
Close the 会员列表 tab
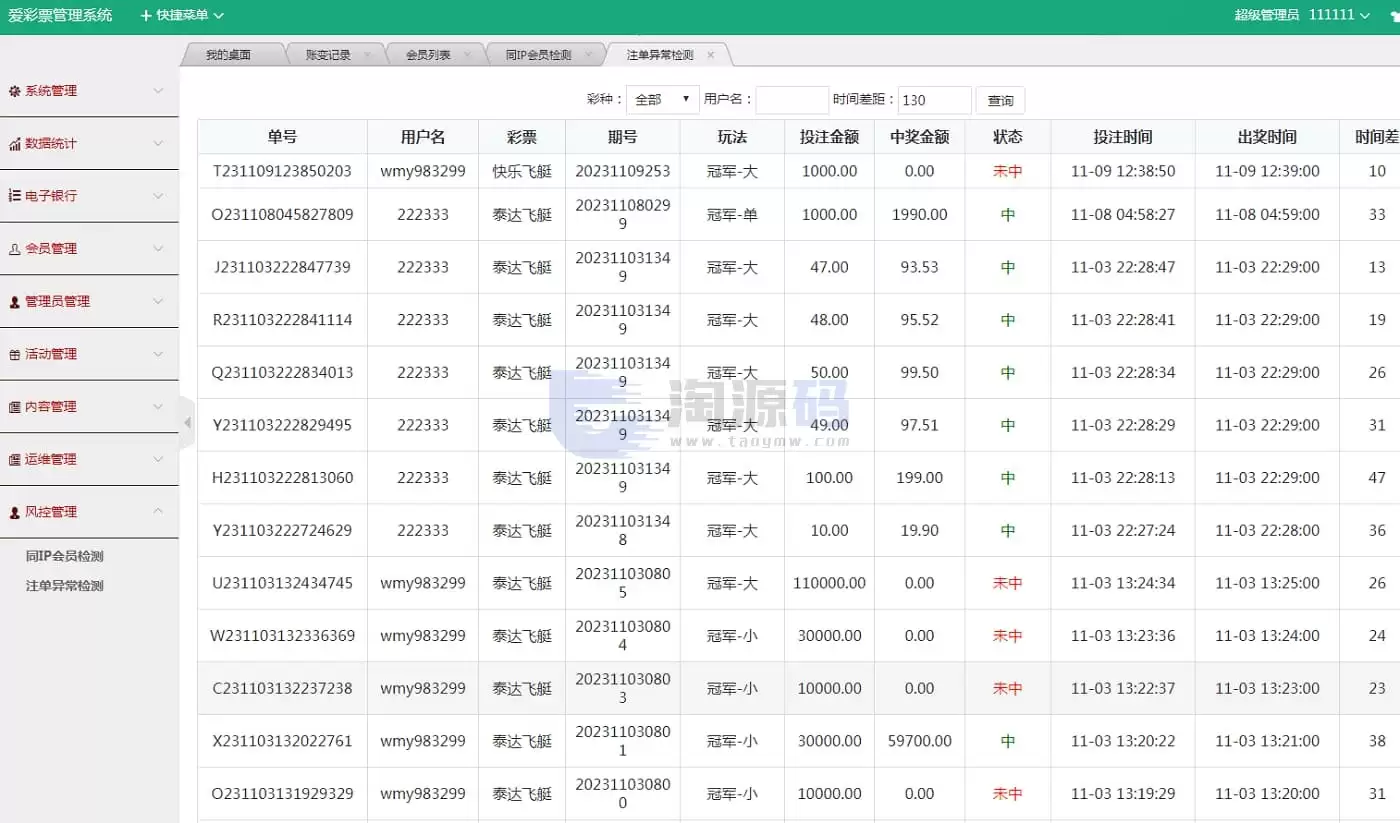pos(466,55)
